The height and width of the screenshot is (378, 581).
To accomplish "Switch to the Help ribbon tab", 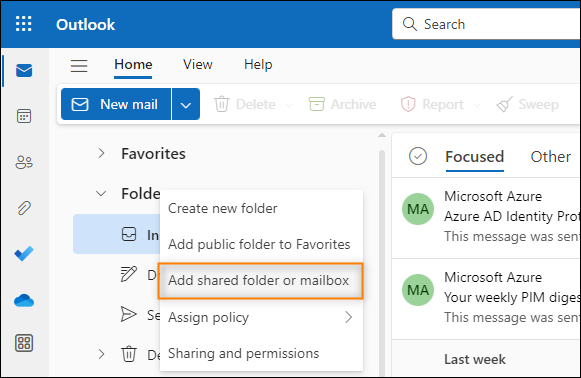I will point(258,65).
